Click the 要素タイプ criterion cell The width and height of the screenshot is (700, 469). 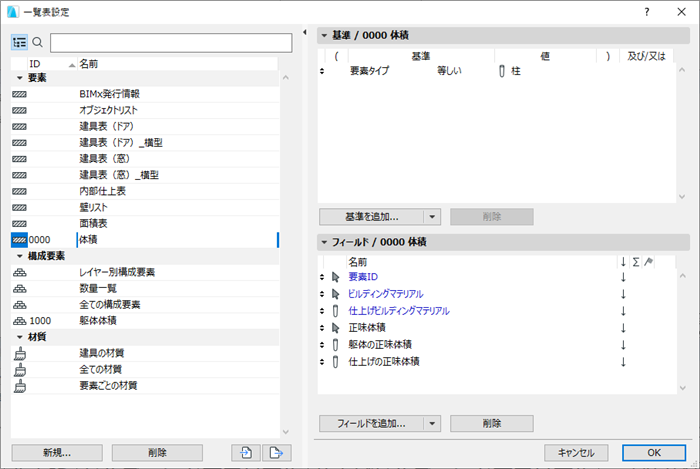[370, 71]
